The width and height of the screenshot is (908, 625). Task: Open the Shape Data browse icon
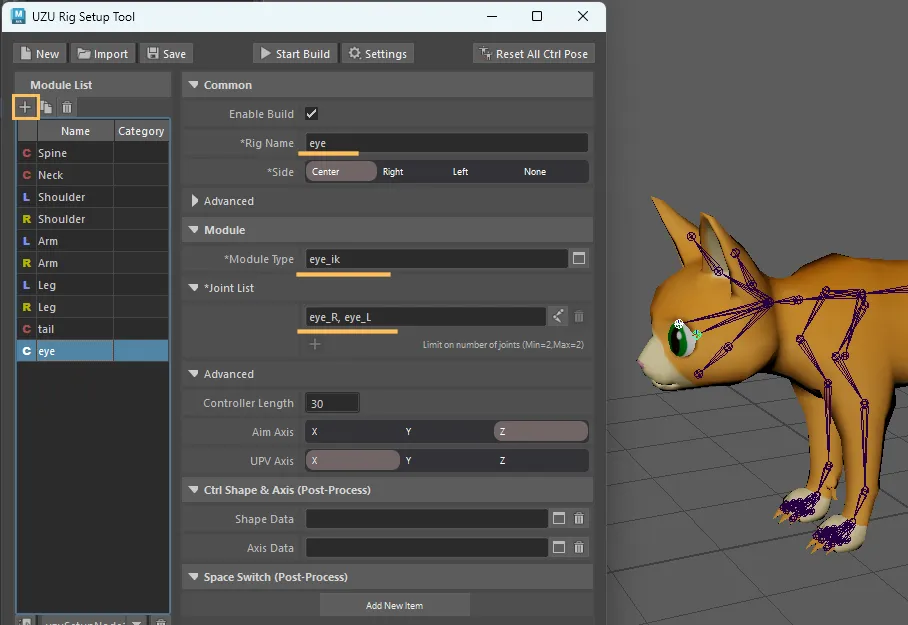tap(558, 518)
